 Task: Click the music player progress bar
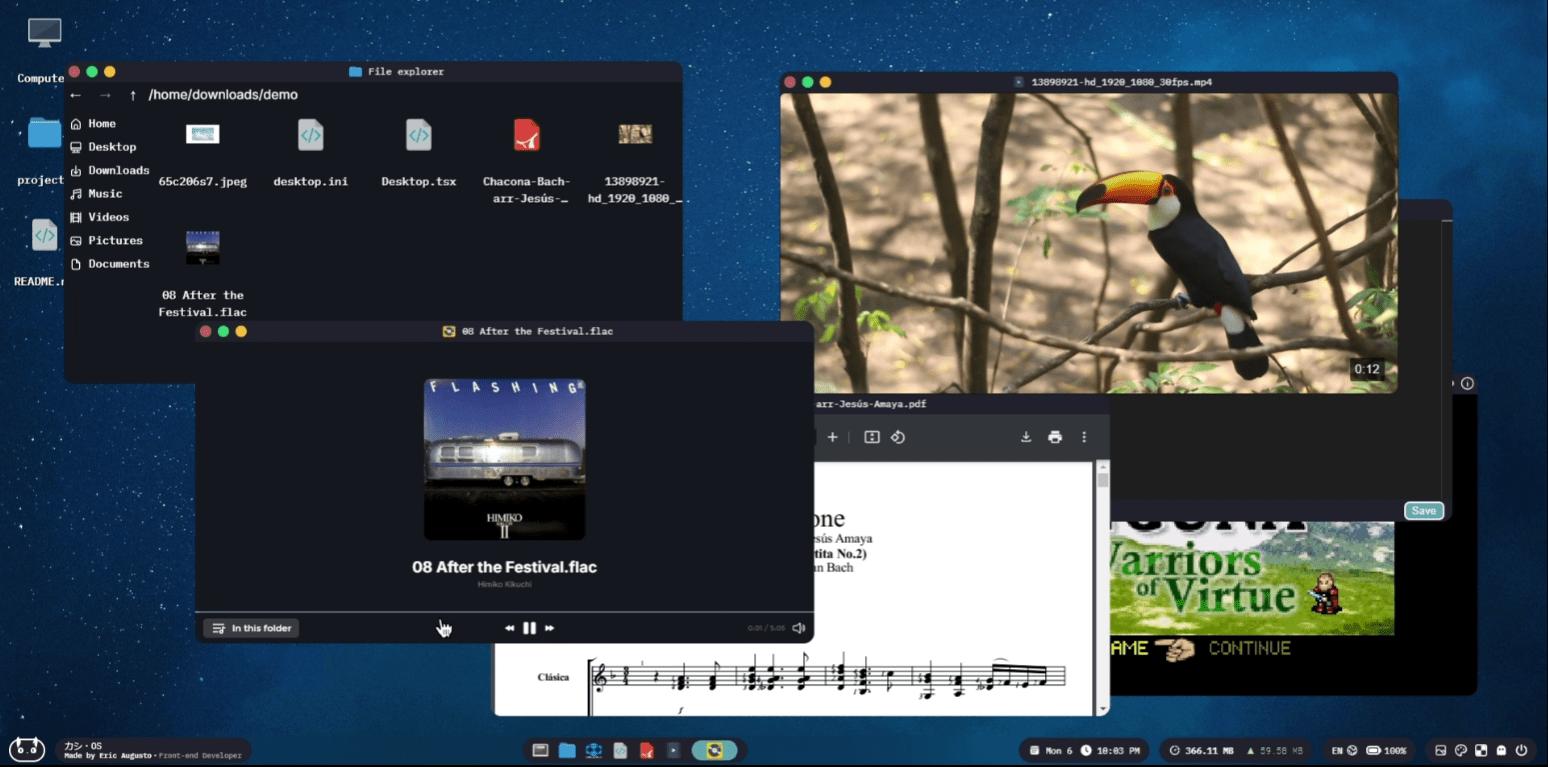[504, 611]
